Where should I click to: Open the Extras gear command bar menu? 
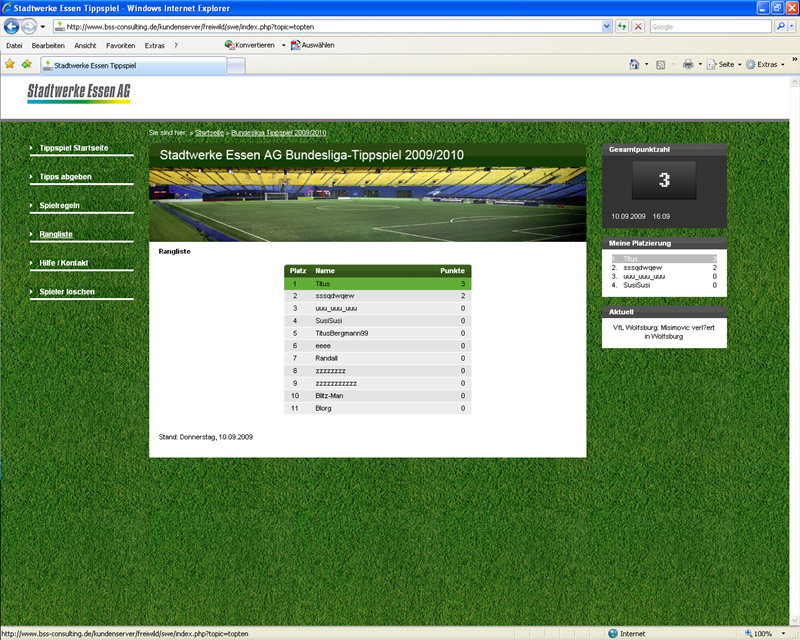pos(765,64)
